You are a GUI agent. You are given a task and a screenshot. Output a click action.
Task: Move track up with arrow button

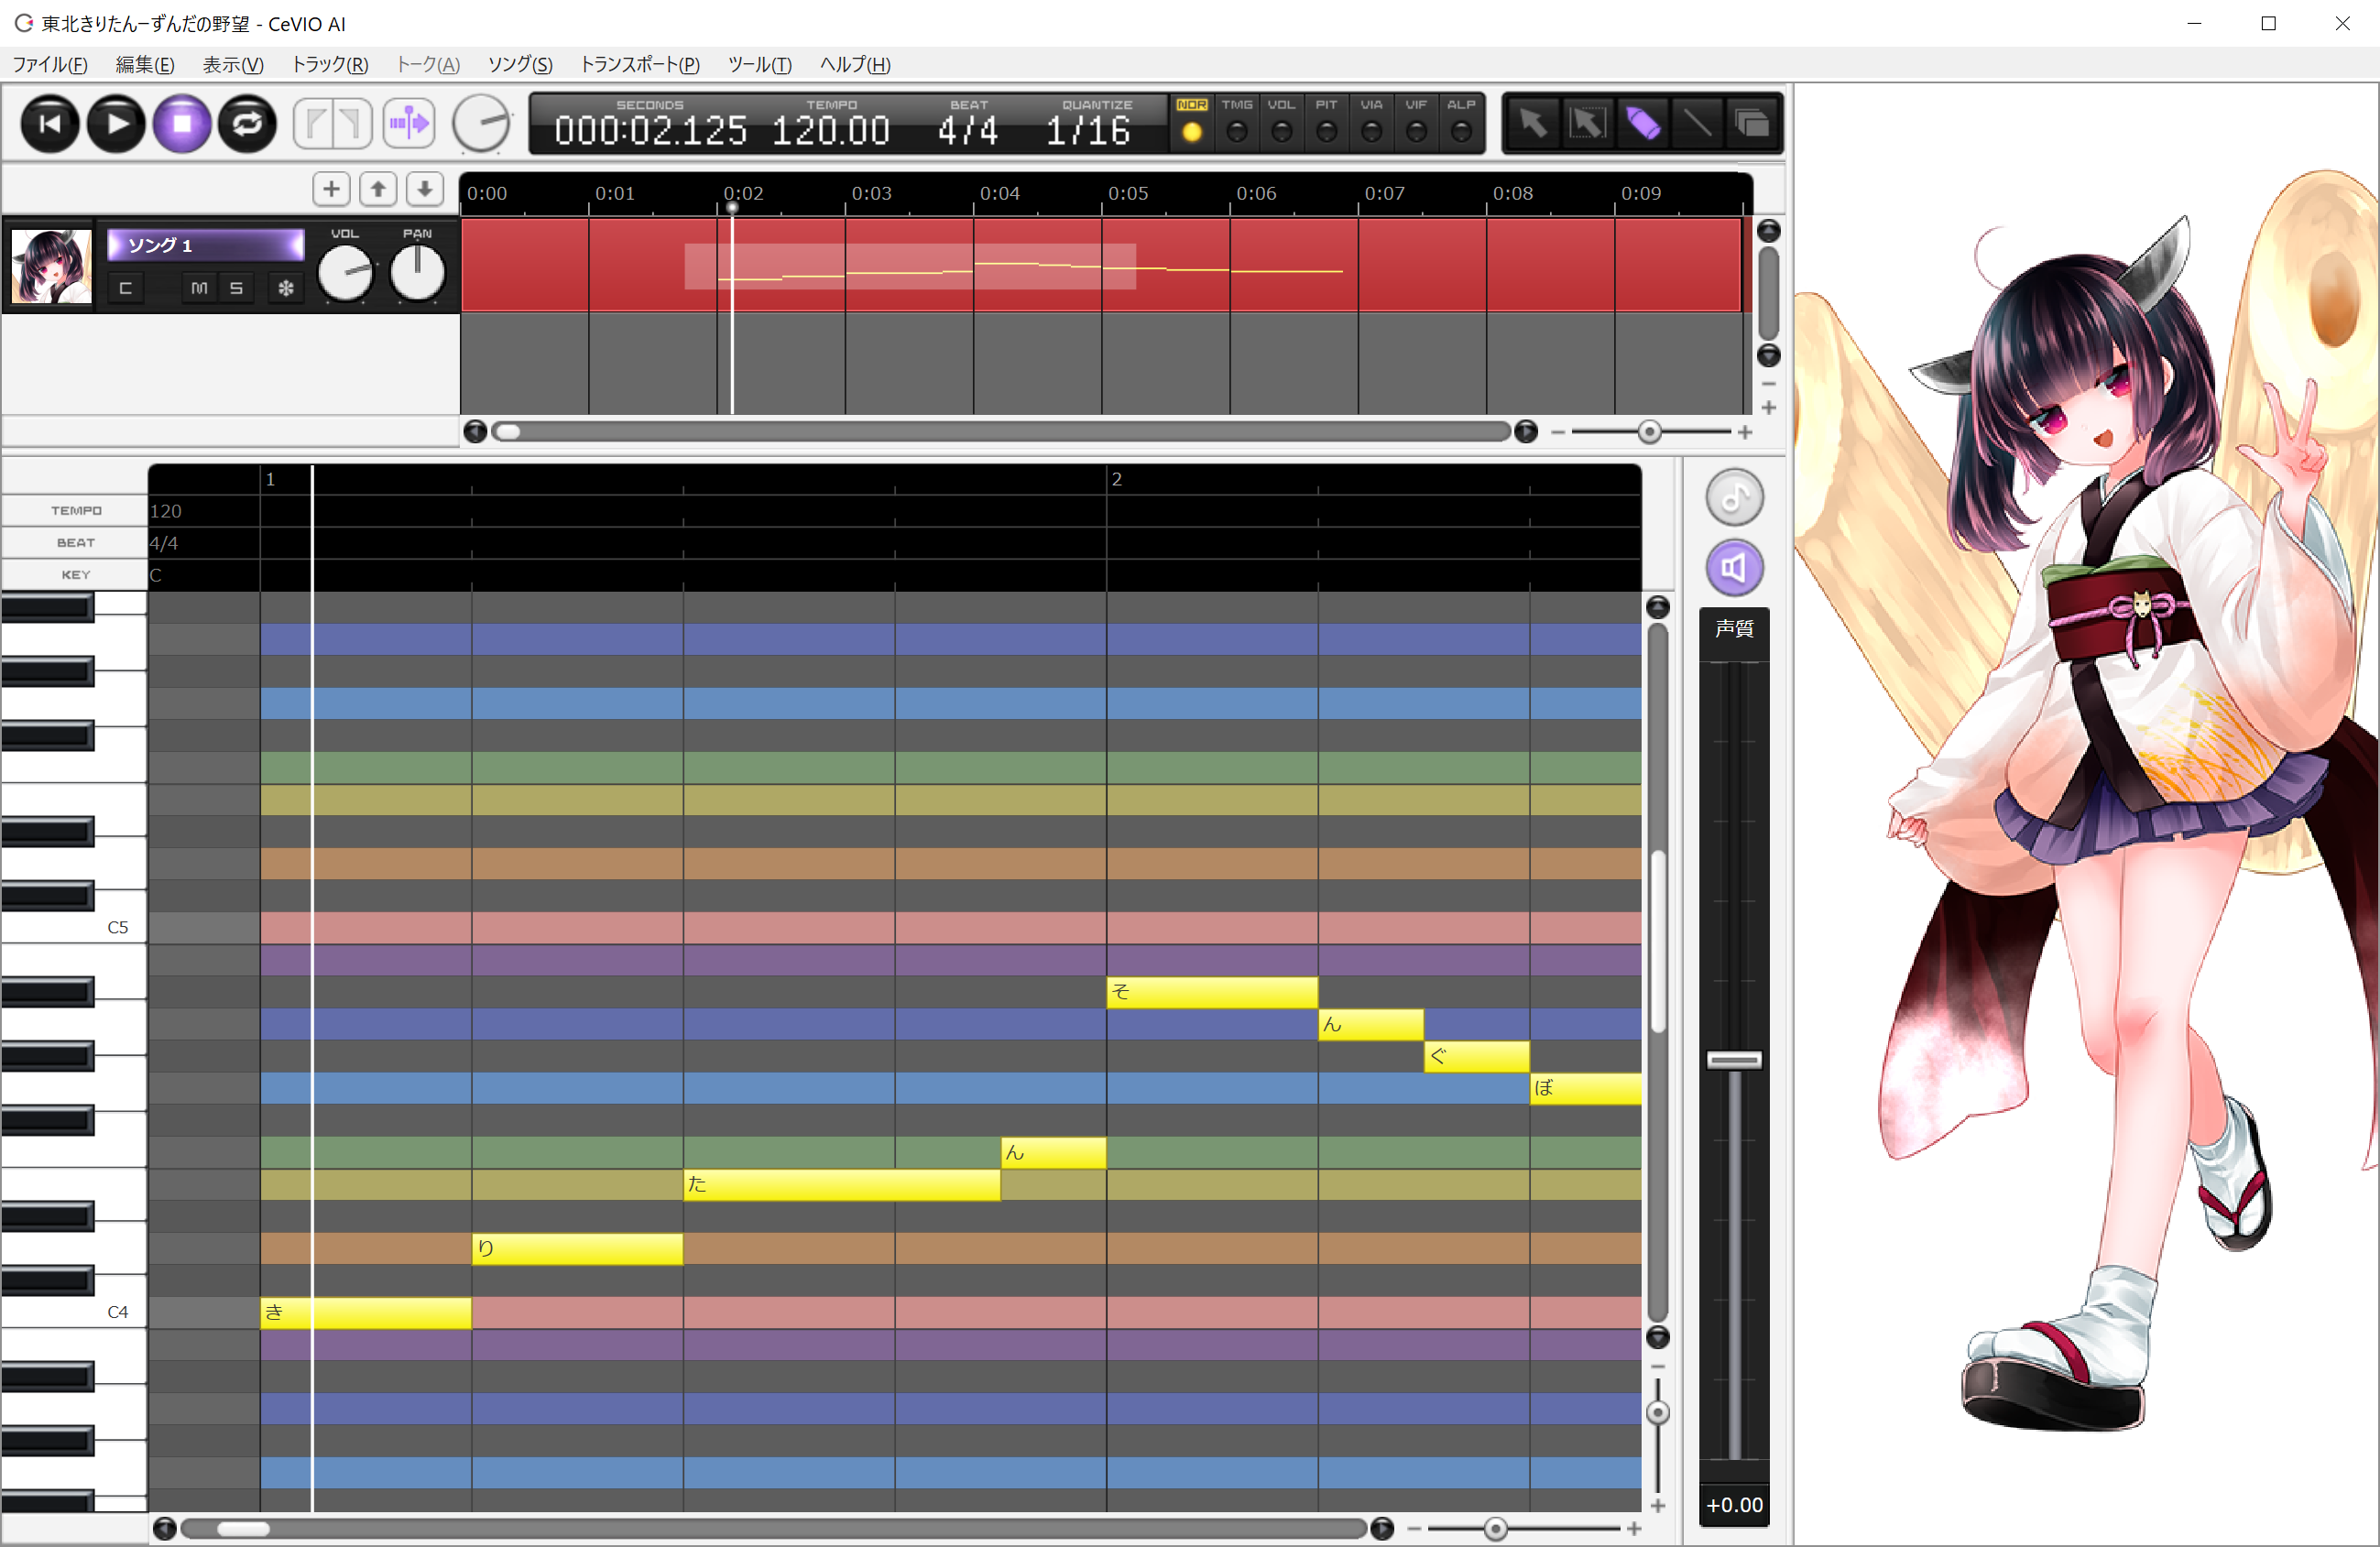[378, 189]
